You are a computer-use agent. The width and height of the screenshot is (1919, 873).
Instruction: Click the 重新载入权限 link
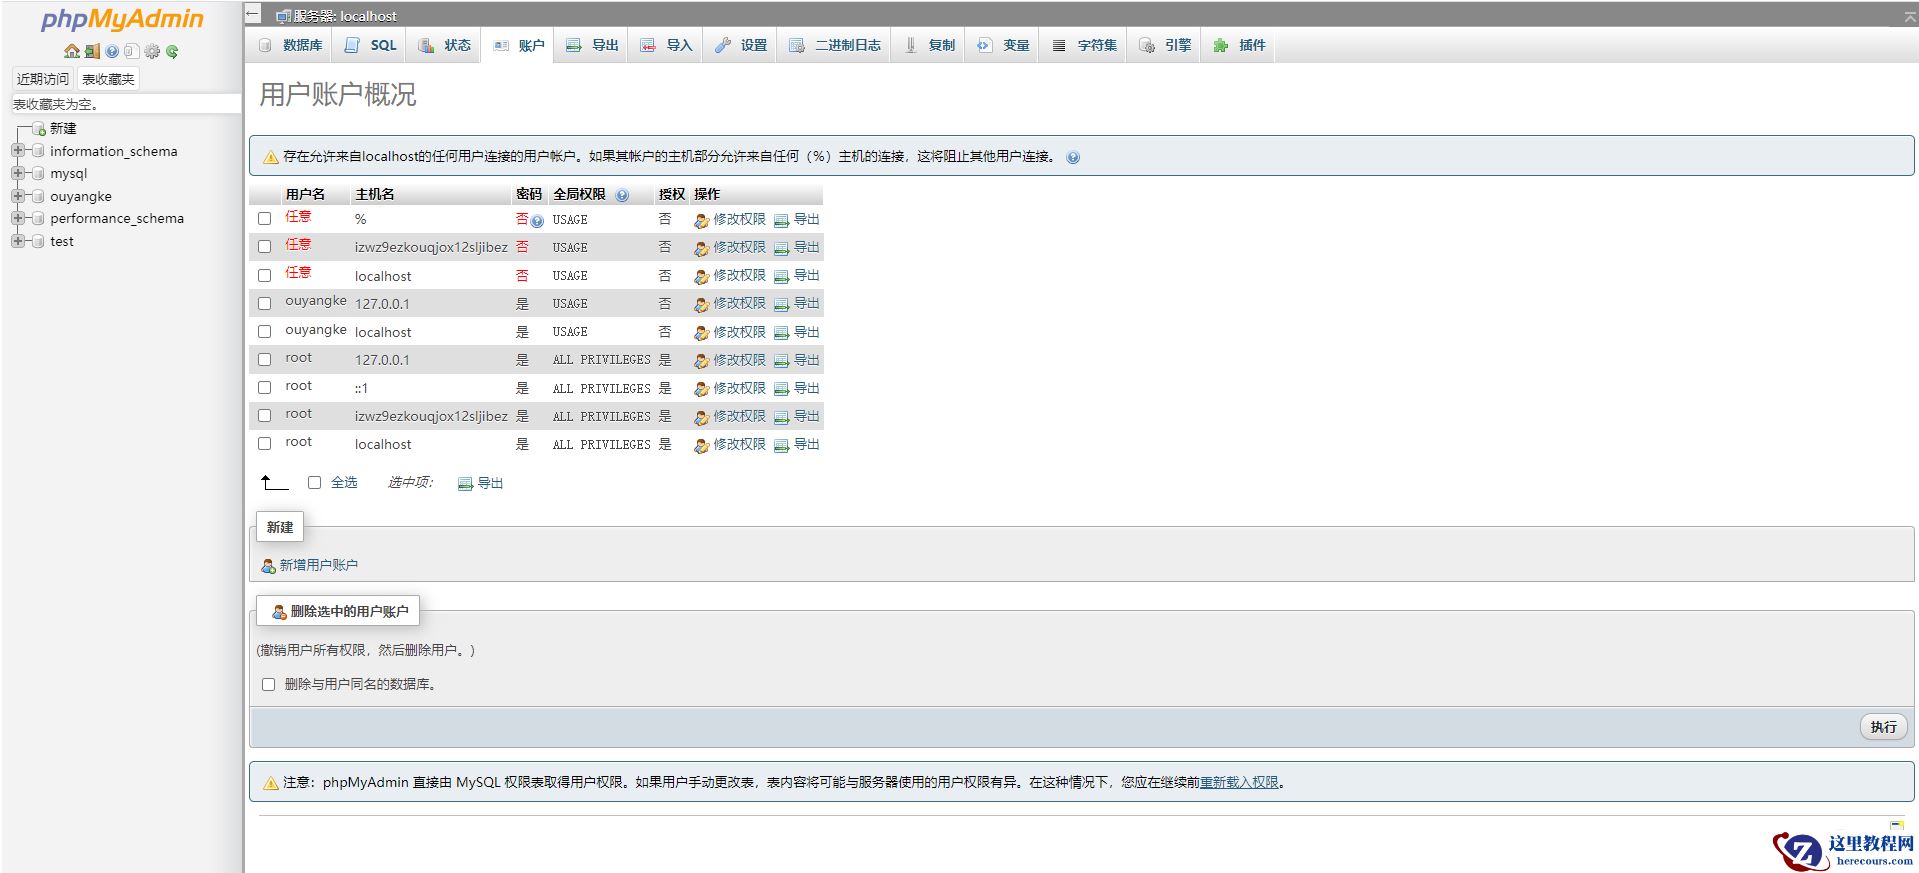coord(1239,783)
